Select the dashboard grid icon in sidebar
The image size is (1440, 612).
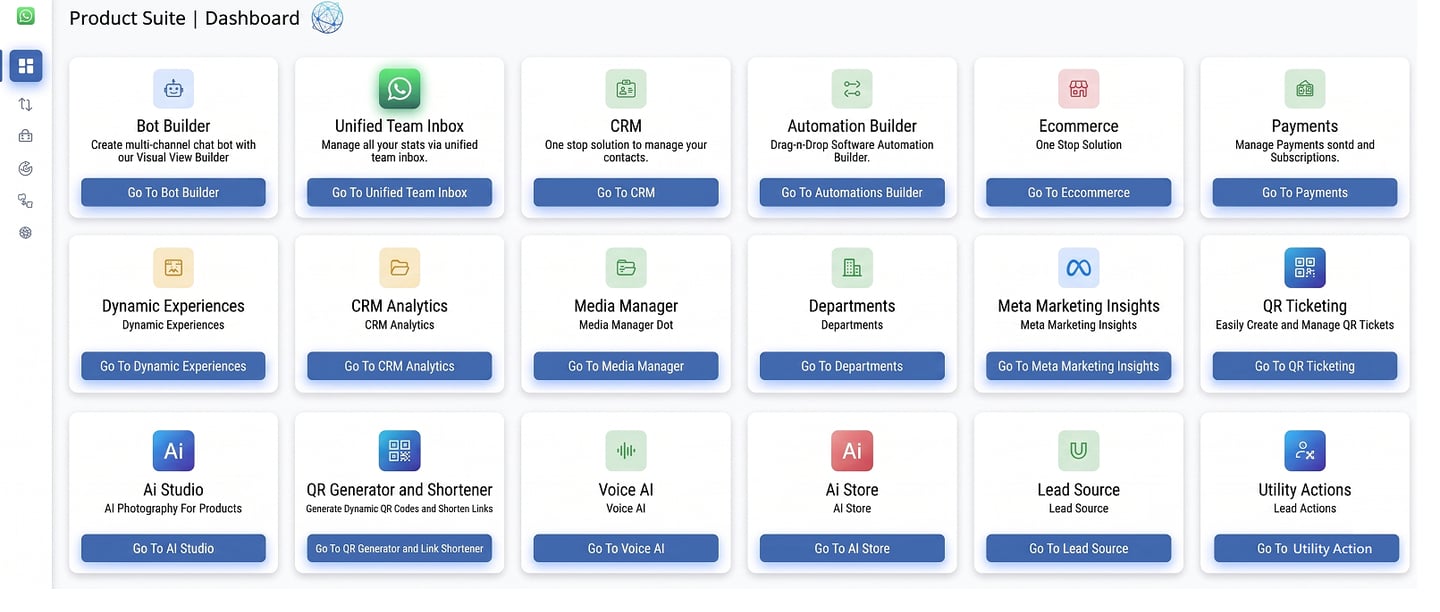point(26,66)
